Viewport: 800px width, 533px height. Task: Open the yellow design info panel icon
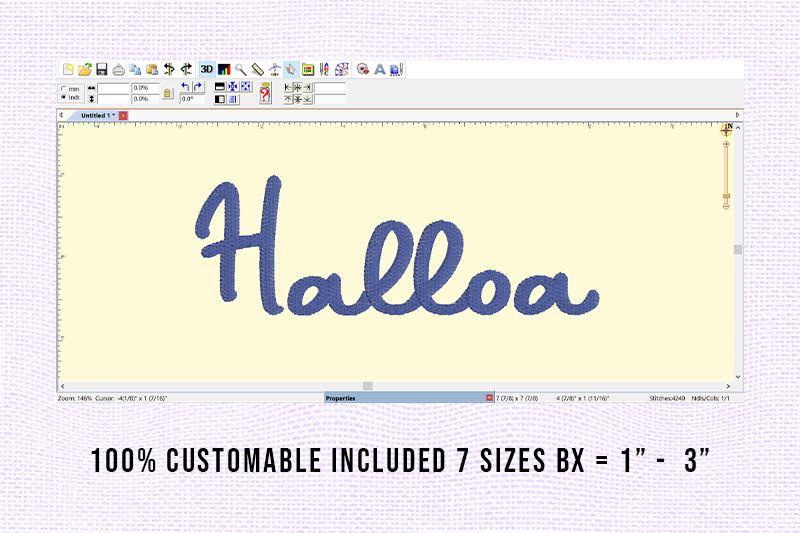tap(308, 69)
